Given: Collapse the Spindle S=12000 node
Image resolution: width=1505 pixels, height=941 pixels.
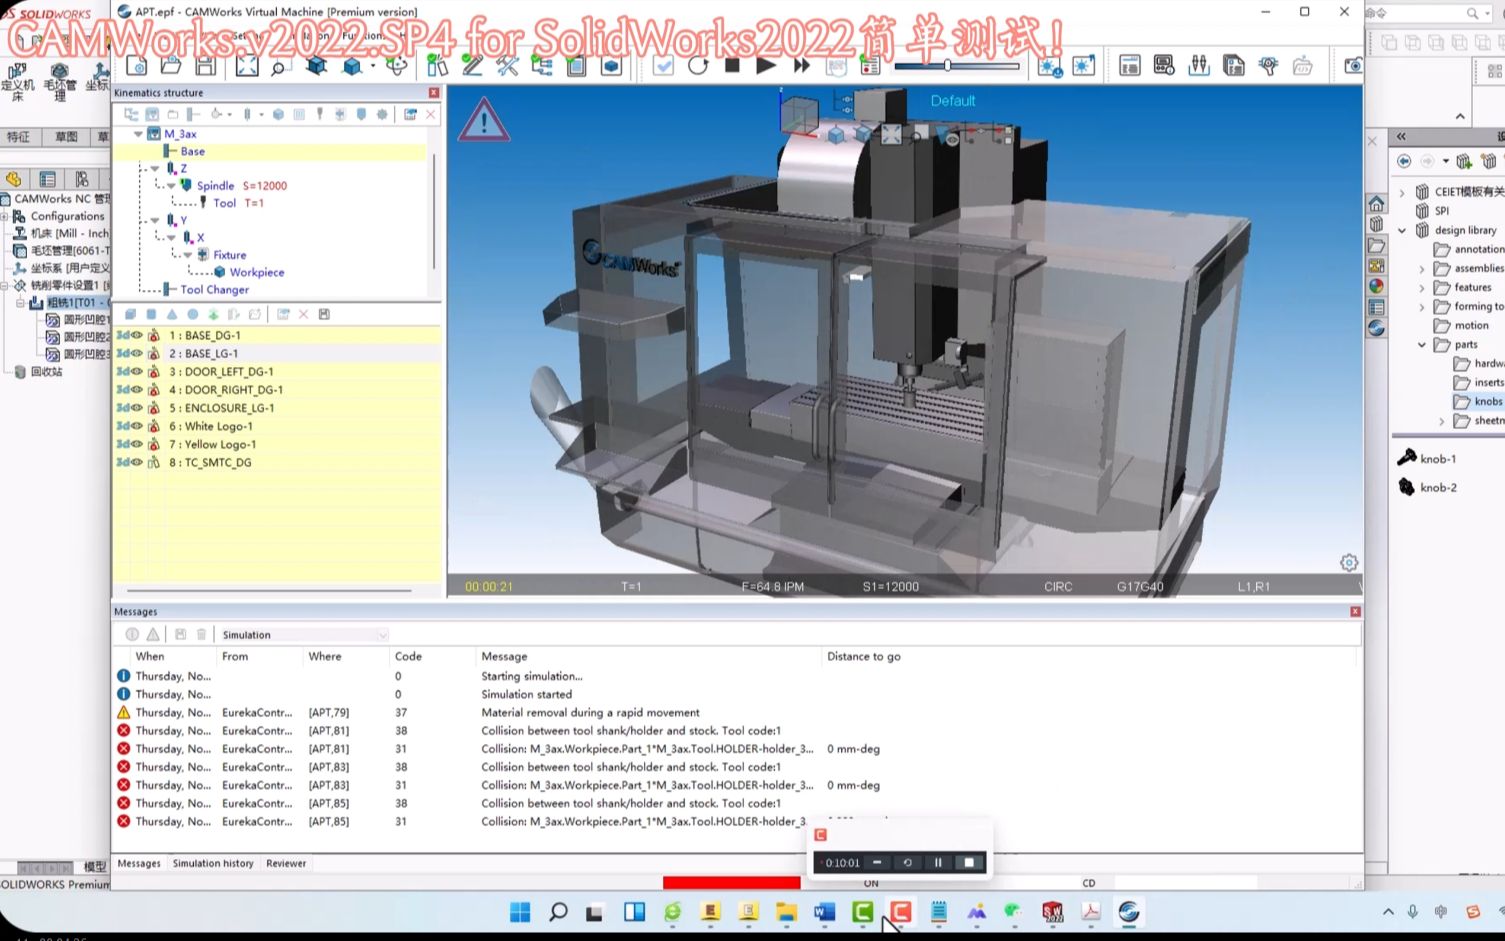Looking at the screenshot, I should tap(171, 186).
